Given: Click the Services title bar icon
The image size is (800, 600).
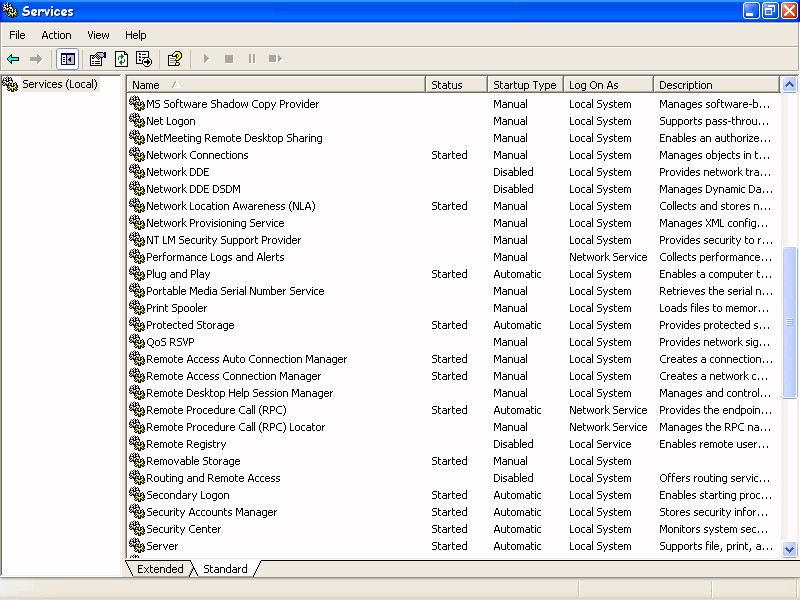Looking at the screenshot, I should (x=10, y=11).
